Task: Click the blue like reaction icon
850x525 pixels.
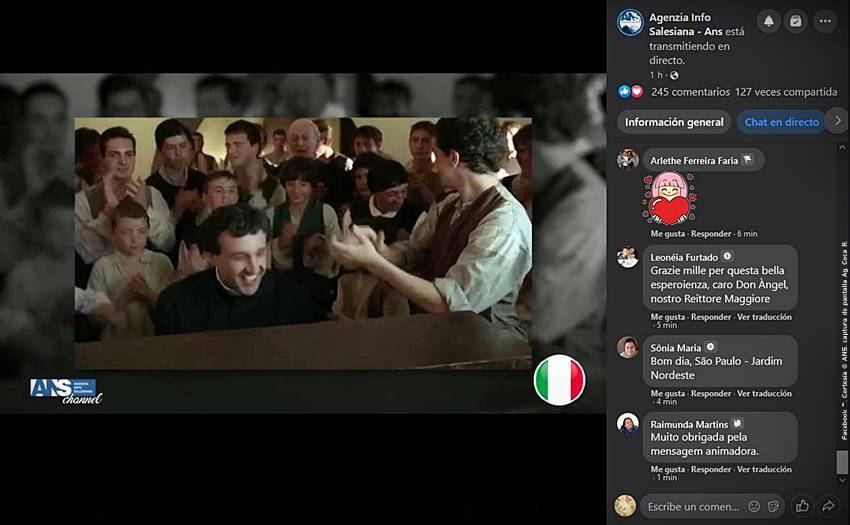Action: (624, 92)
